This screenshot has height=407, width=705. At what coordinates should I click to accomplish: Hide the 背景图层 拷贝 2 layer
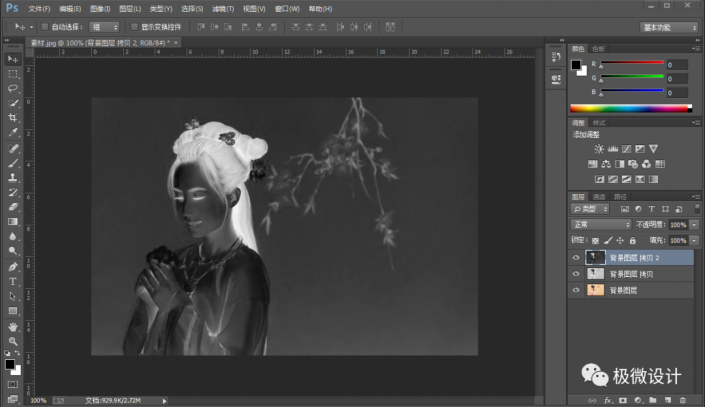pos(575,257)
